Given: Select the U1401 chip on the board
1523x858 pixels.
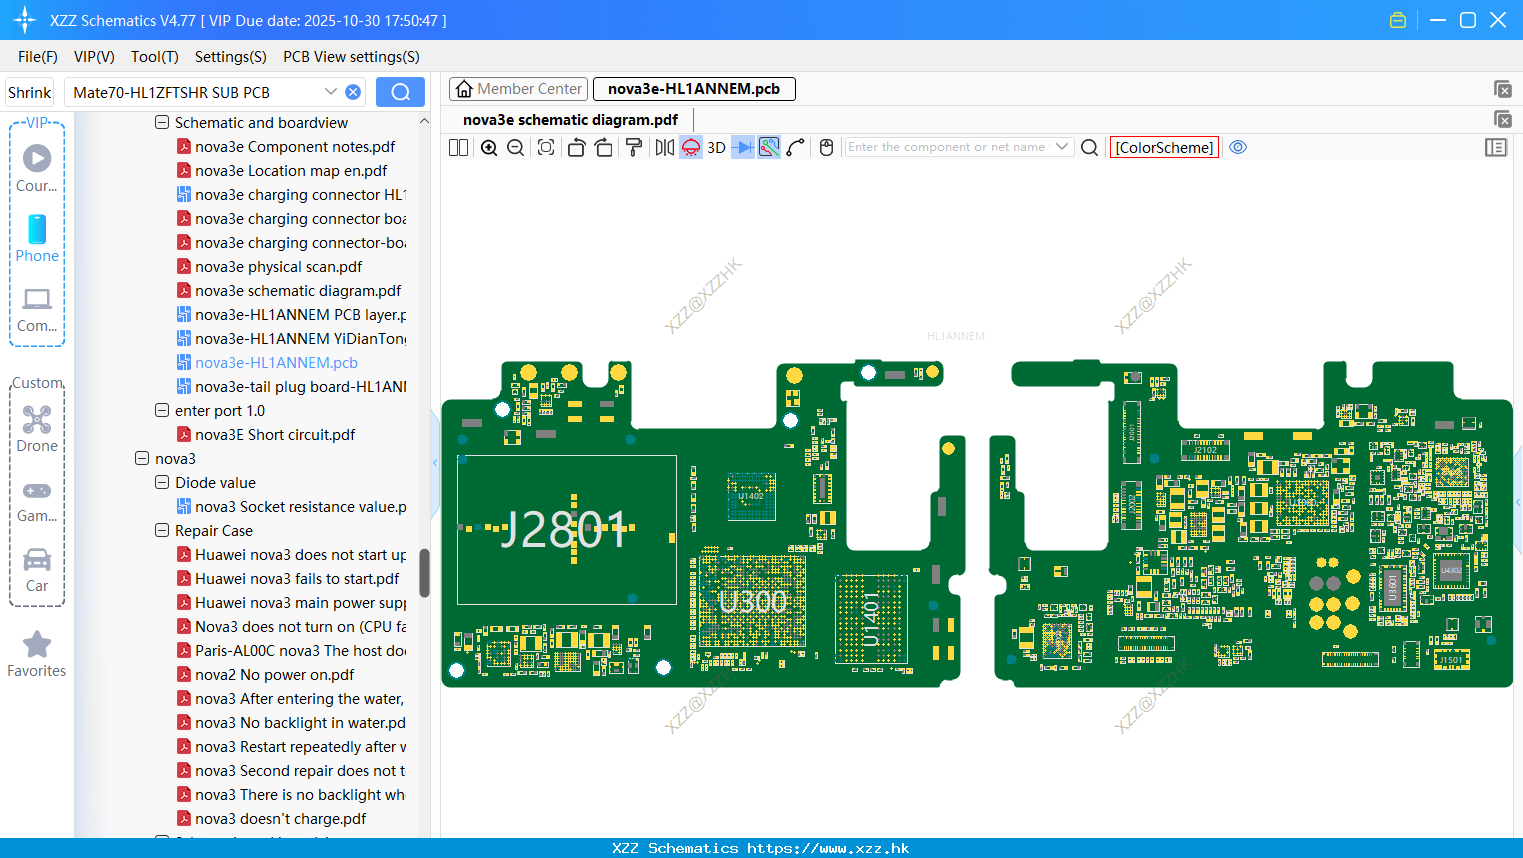Looking at the screenshot, I should pyautogui.click(x=871, y=619).
